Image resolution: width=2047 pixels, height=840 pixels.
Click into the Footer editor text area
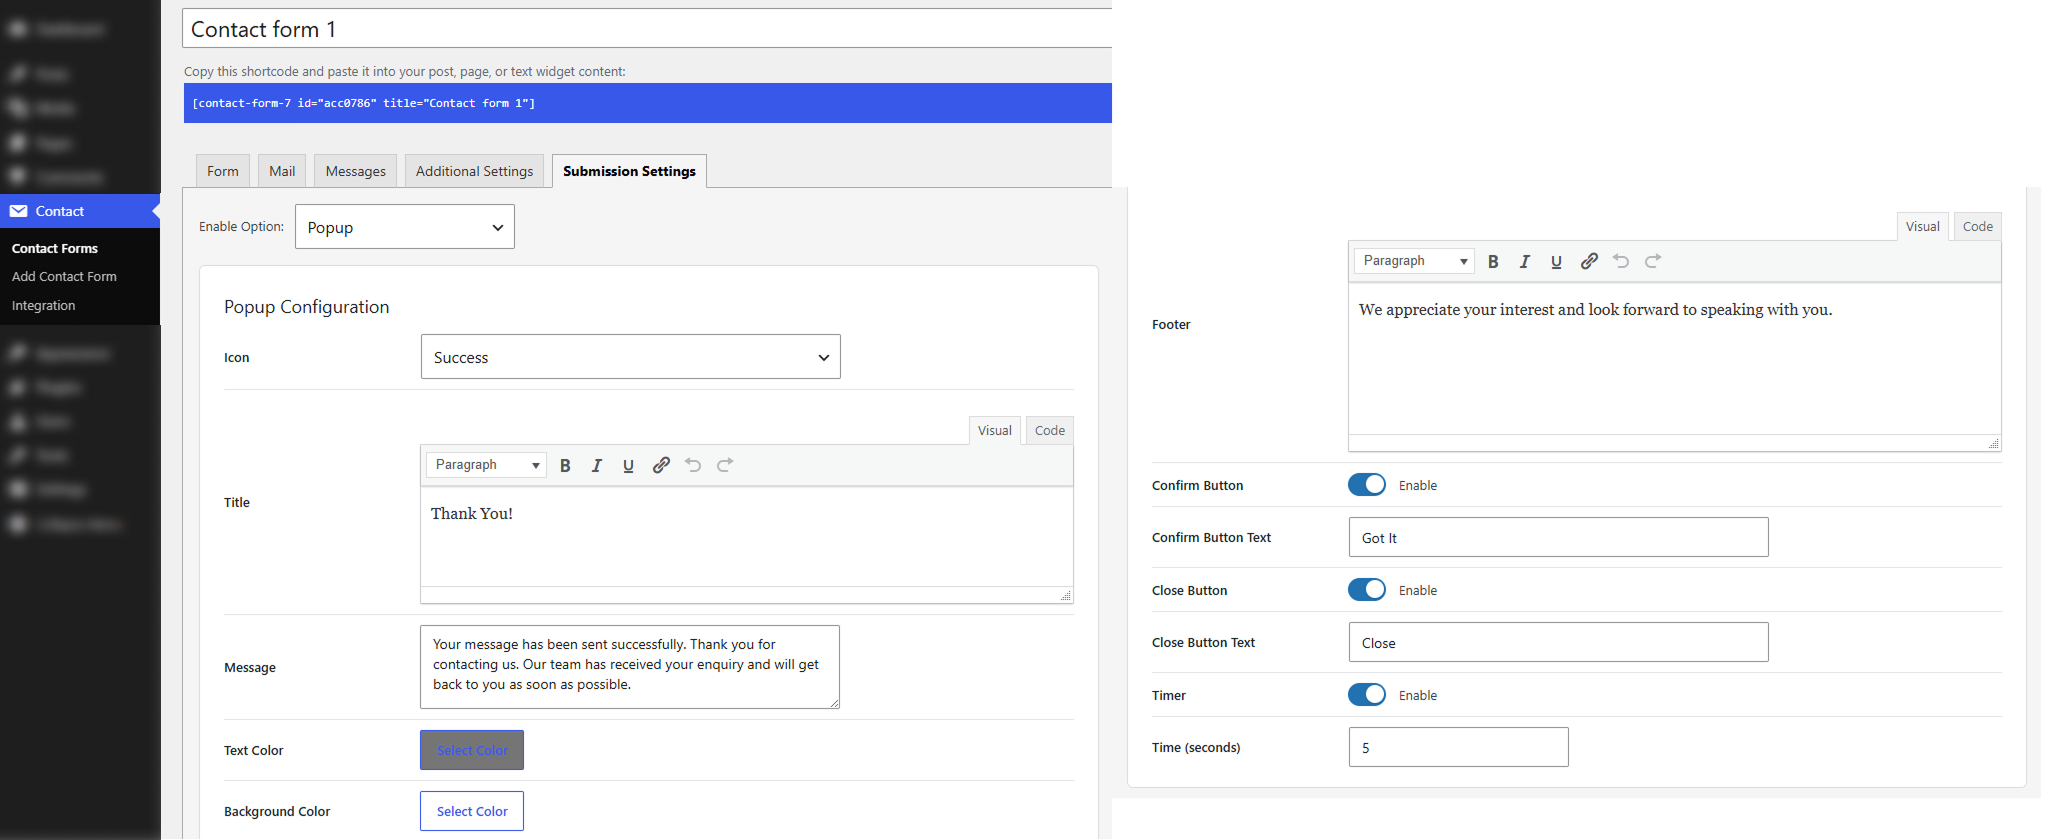pos(1675,359)
